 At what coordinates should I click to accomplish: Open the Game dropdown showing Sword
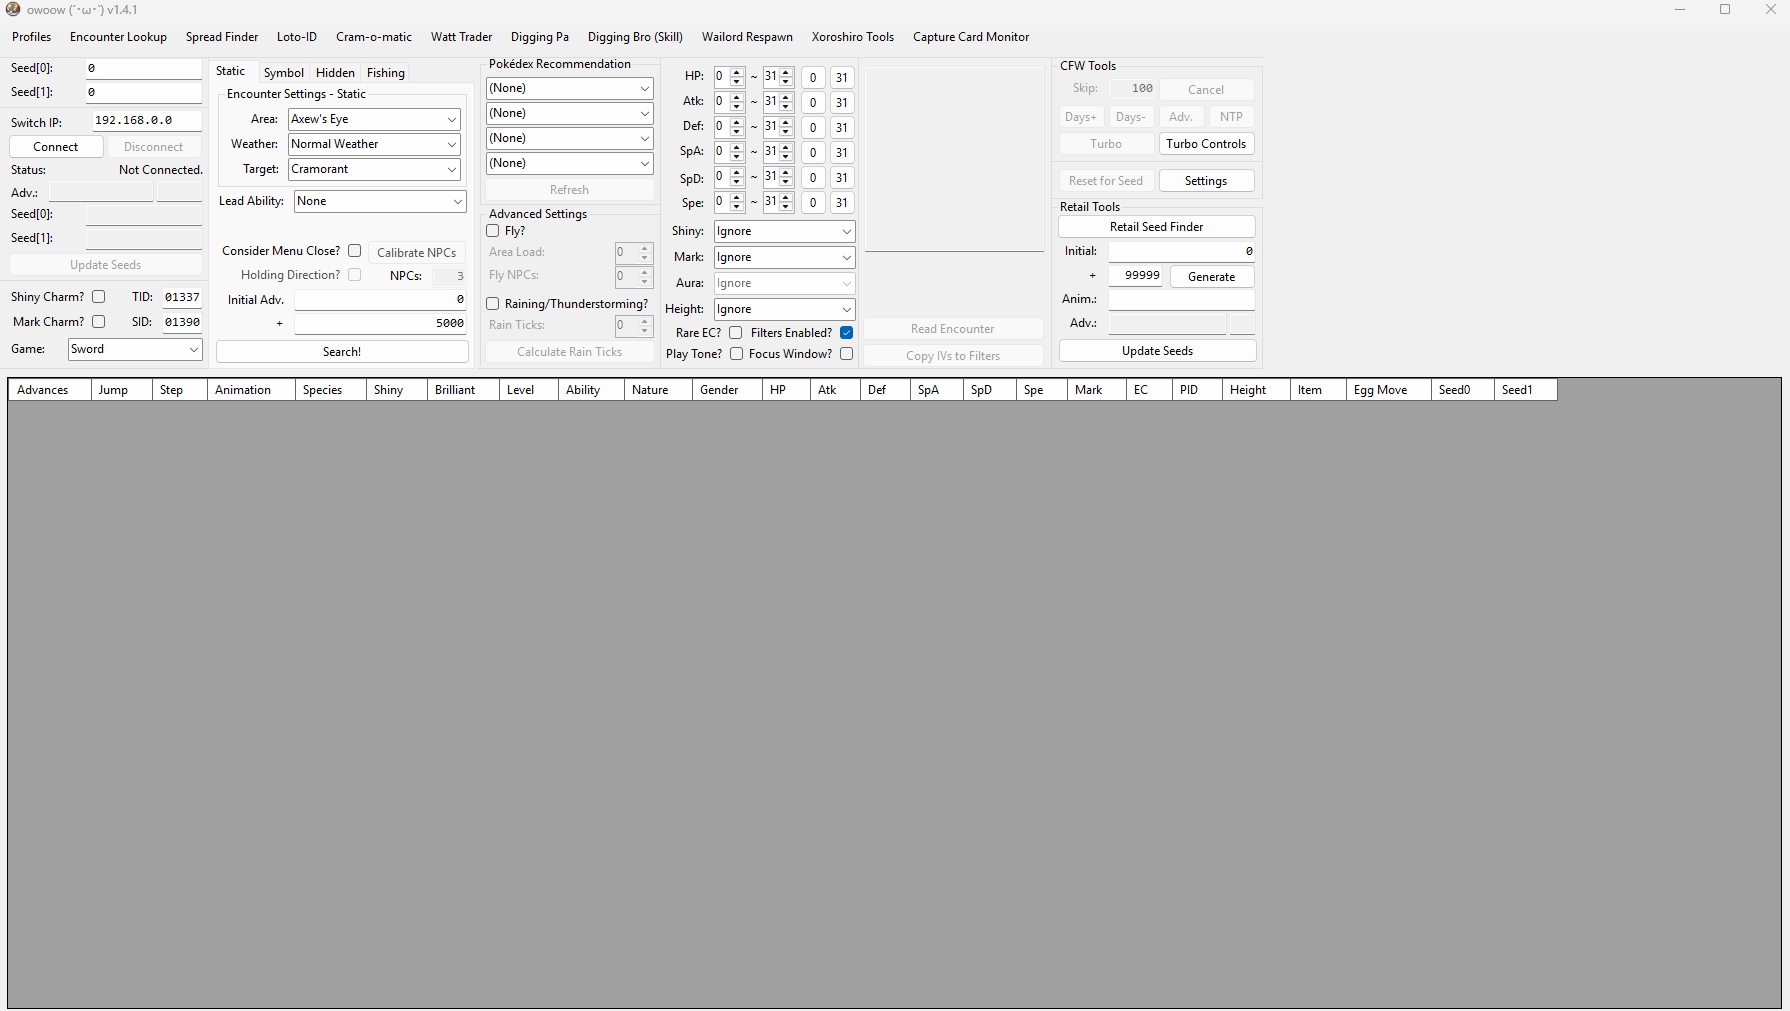(x=135, y=349)
